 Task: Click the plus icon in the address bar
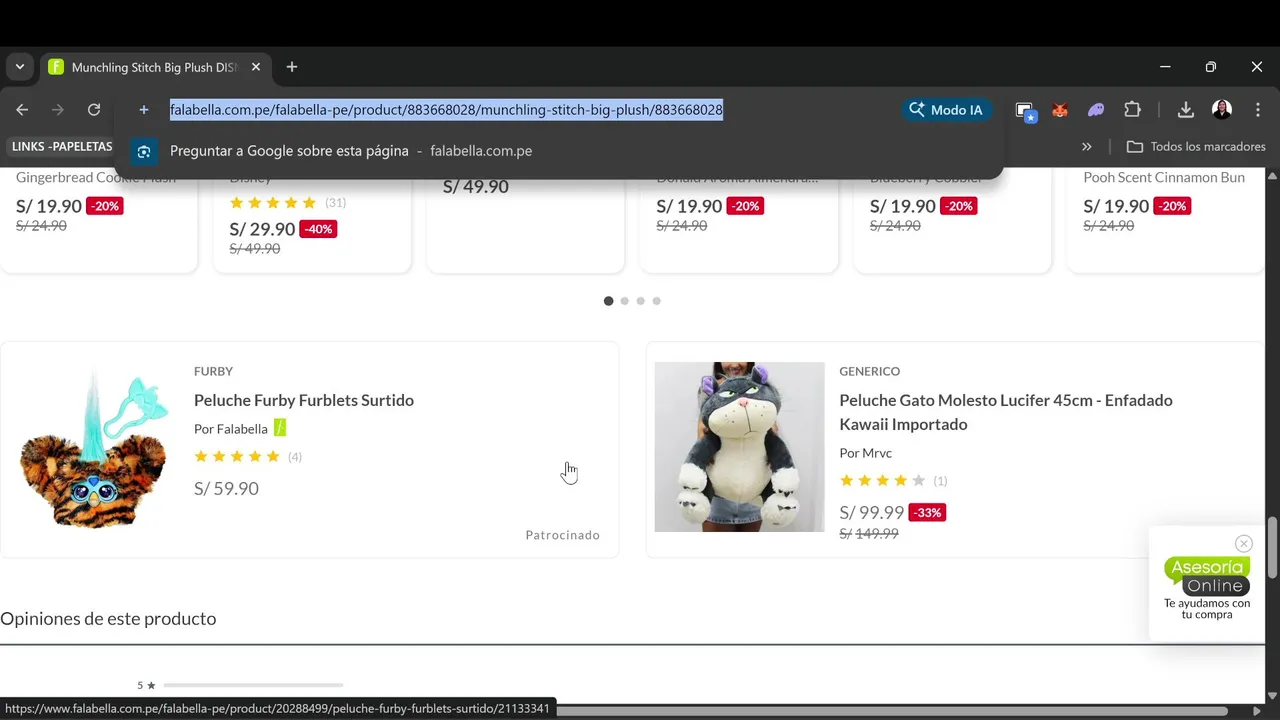click(144, 110)
